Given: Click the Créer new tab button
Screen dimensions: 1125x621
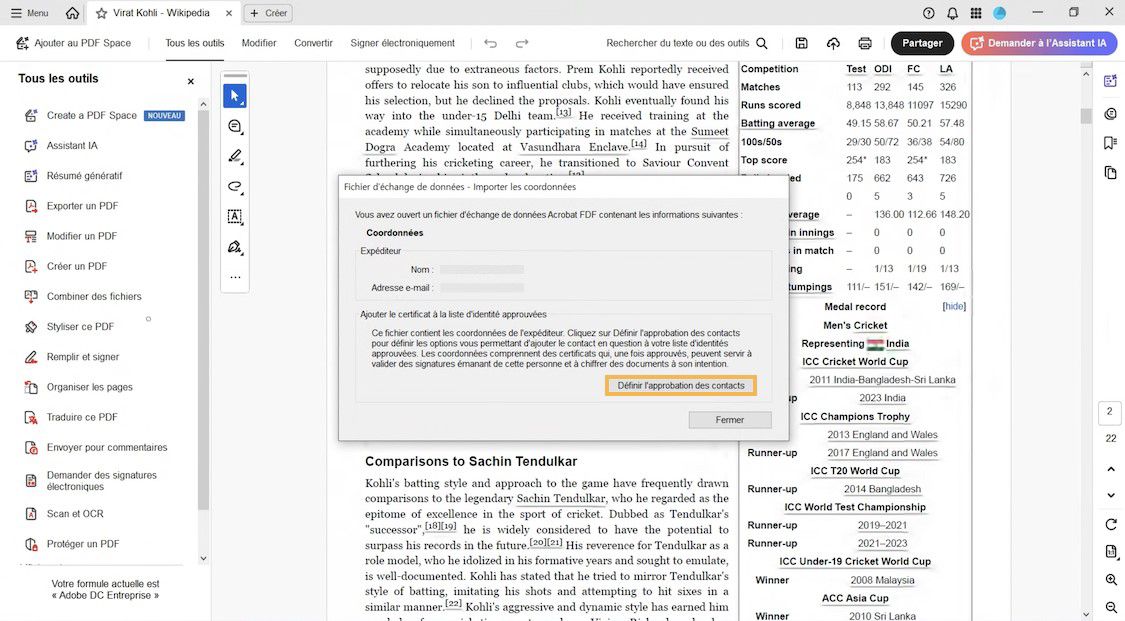Looking at the screenshot, I should (269, 13).
